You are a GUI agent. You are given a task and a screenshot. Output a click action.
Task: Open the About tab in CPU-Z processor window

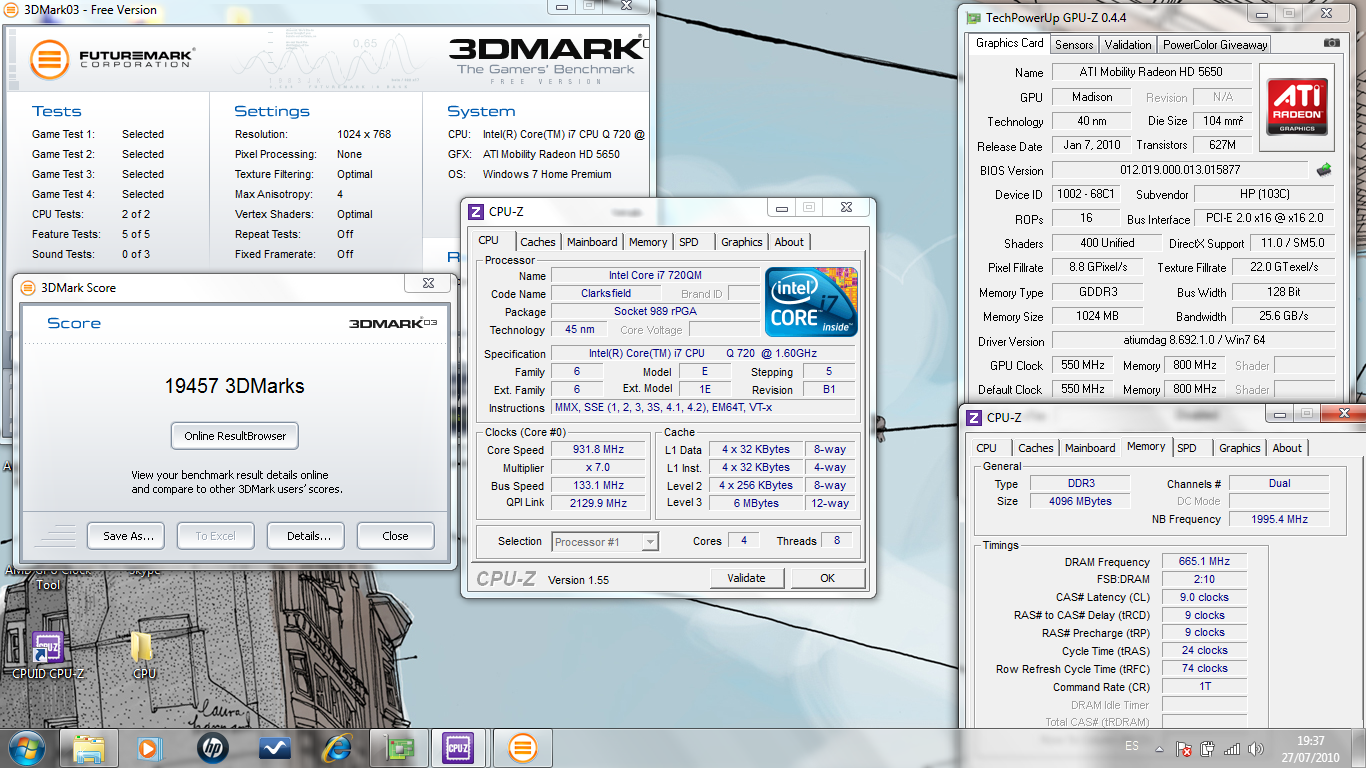[789, 242]
